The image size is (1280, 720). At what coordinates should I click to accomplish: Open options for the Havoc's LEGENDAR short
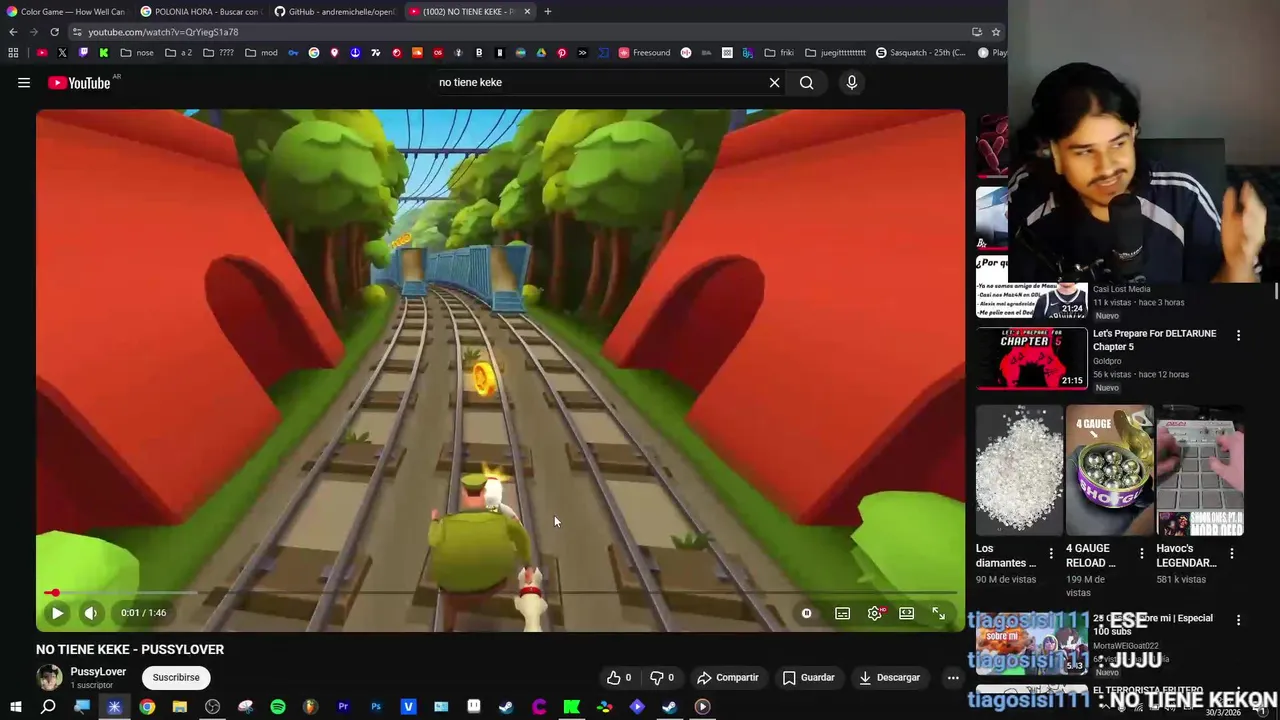click(x=1231, y=553)
